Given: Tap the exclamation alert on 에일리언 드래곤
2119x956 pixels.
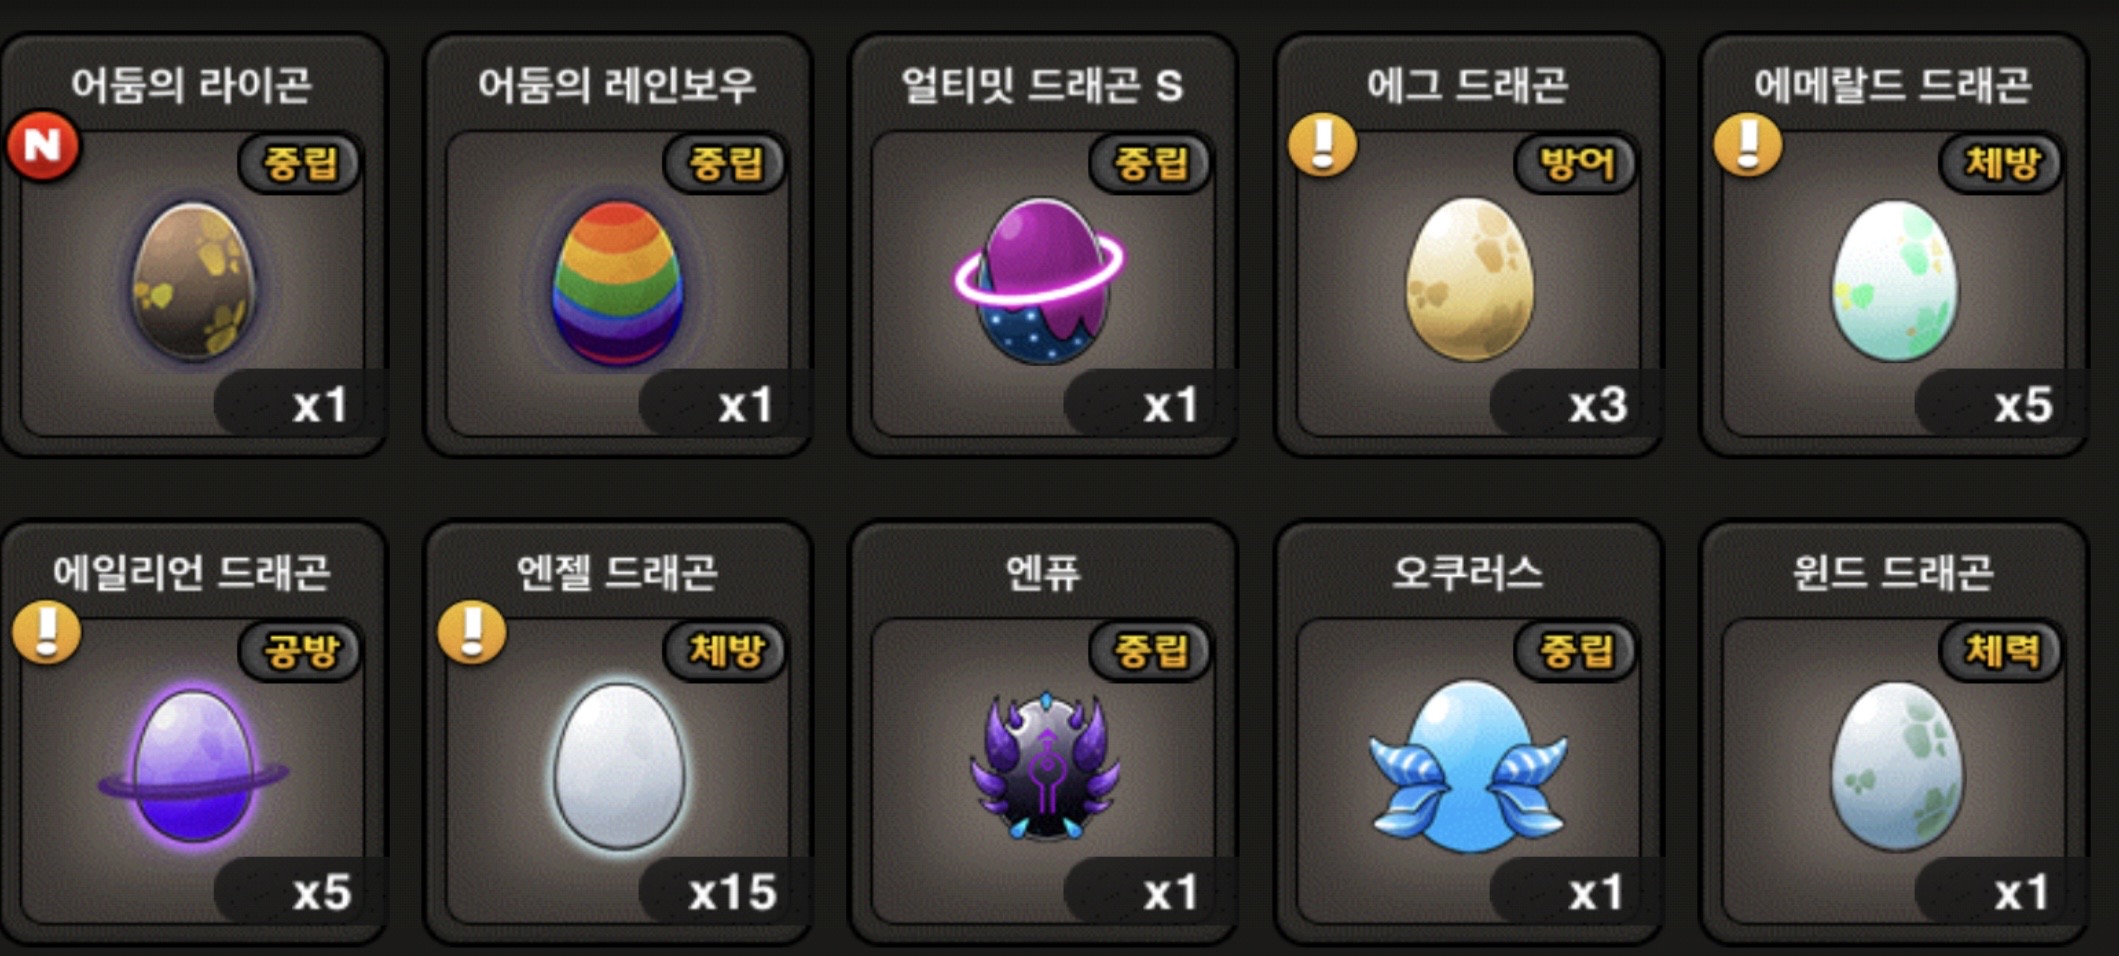Looking at the screenshot, I should [46, 632].
